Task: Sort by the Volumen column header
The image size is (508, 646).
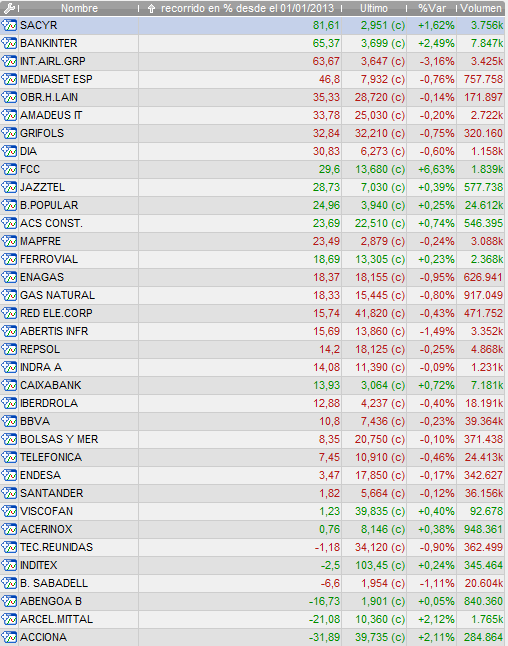Action: (481, 8)
